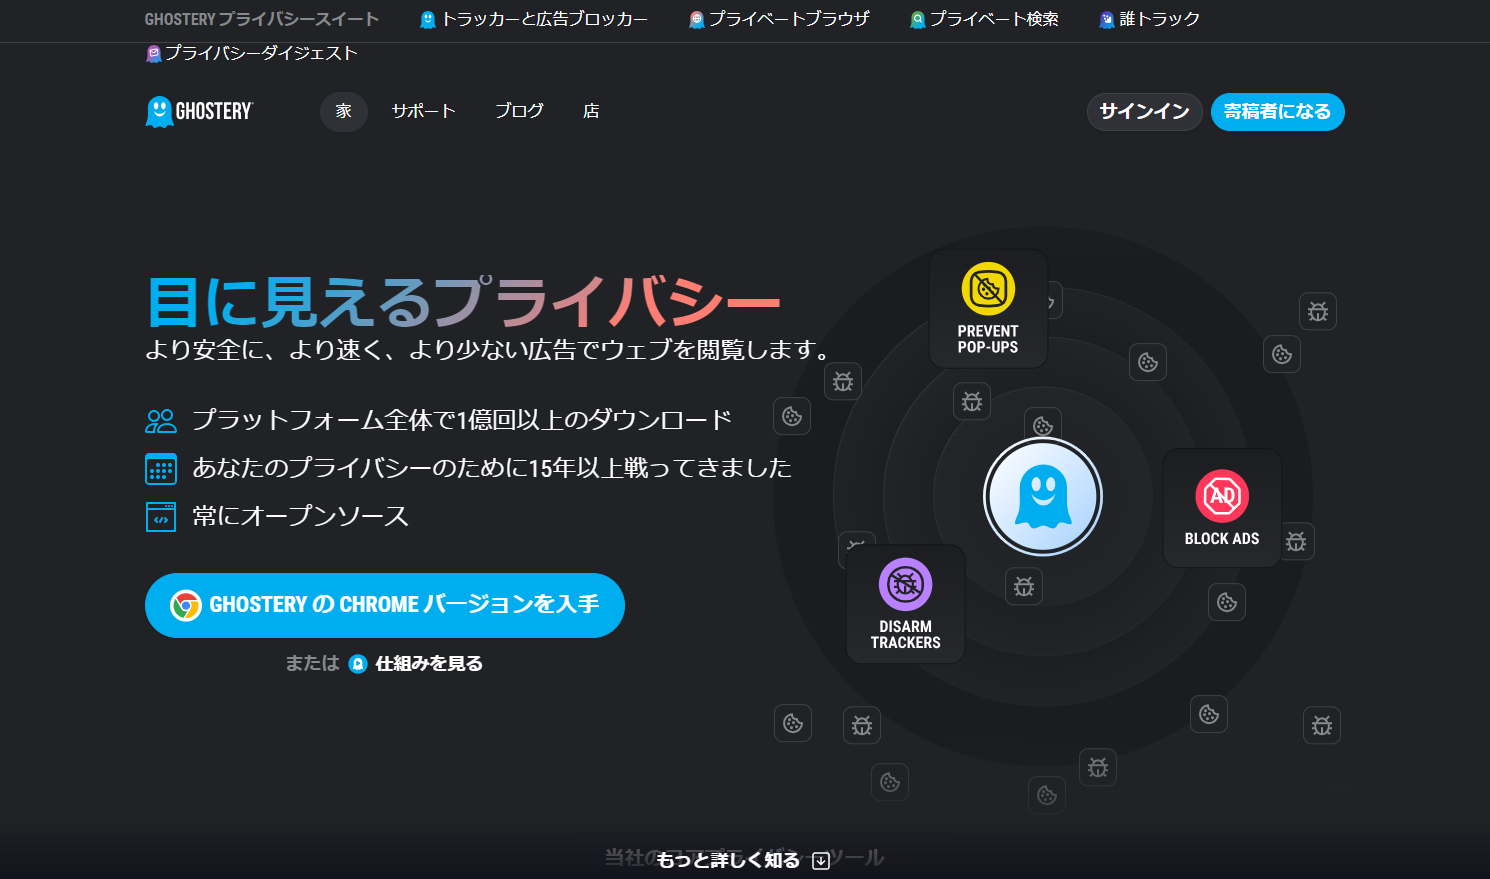Click cookie tile below Block Ads card
This screenshot has width=1490, height=879.
tap(1227, 602)
